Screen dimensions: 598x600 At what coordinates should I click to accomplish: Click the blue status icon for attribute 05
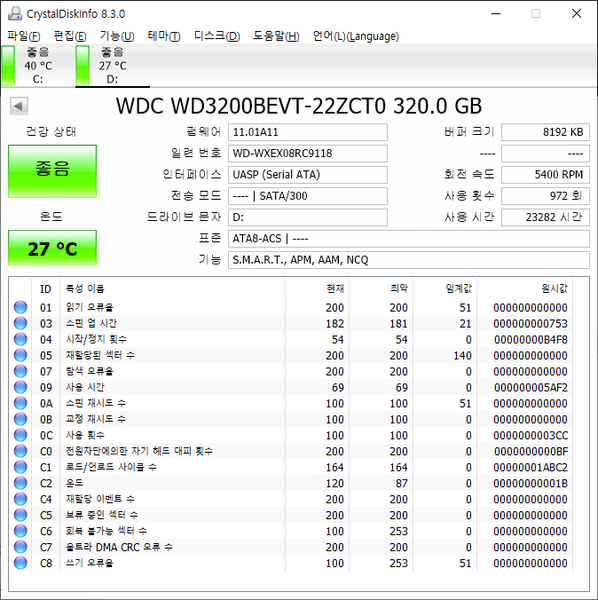(20, 355)
